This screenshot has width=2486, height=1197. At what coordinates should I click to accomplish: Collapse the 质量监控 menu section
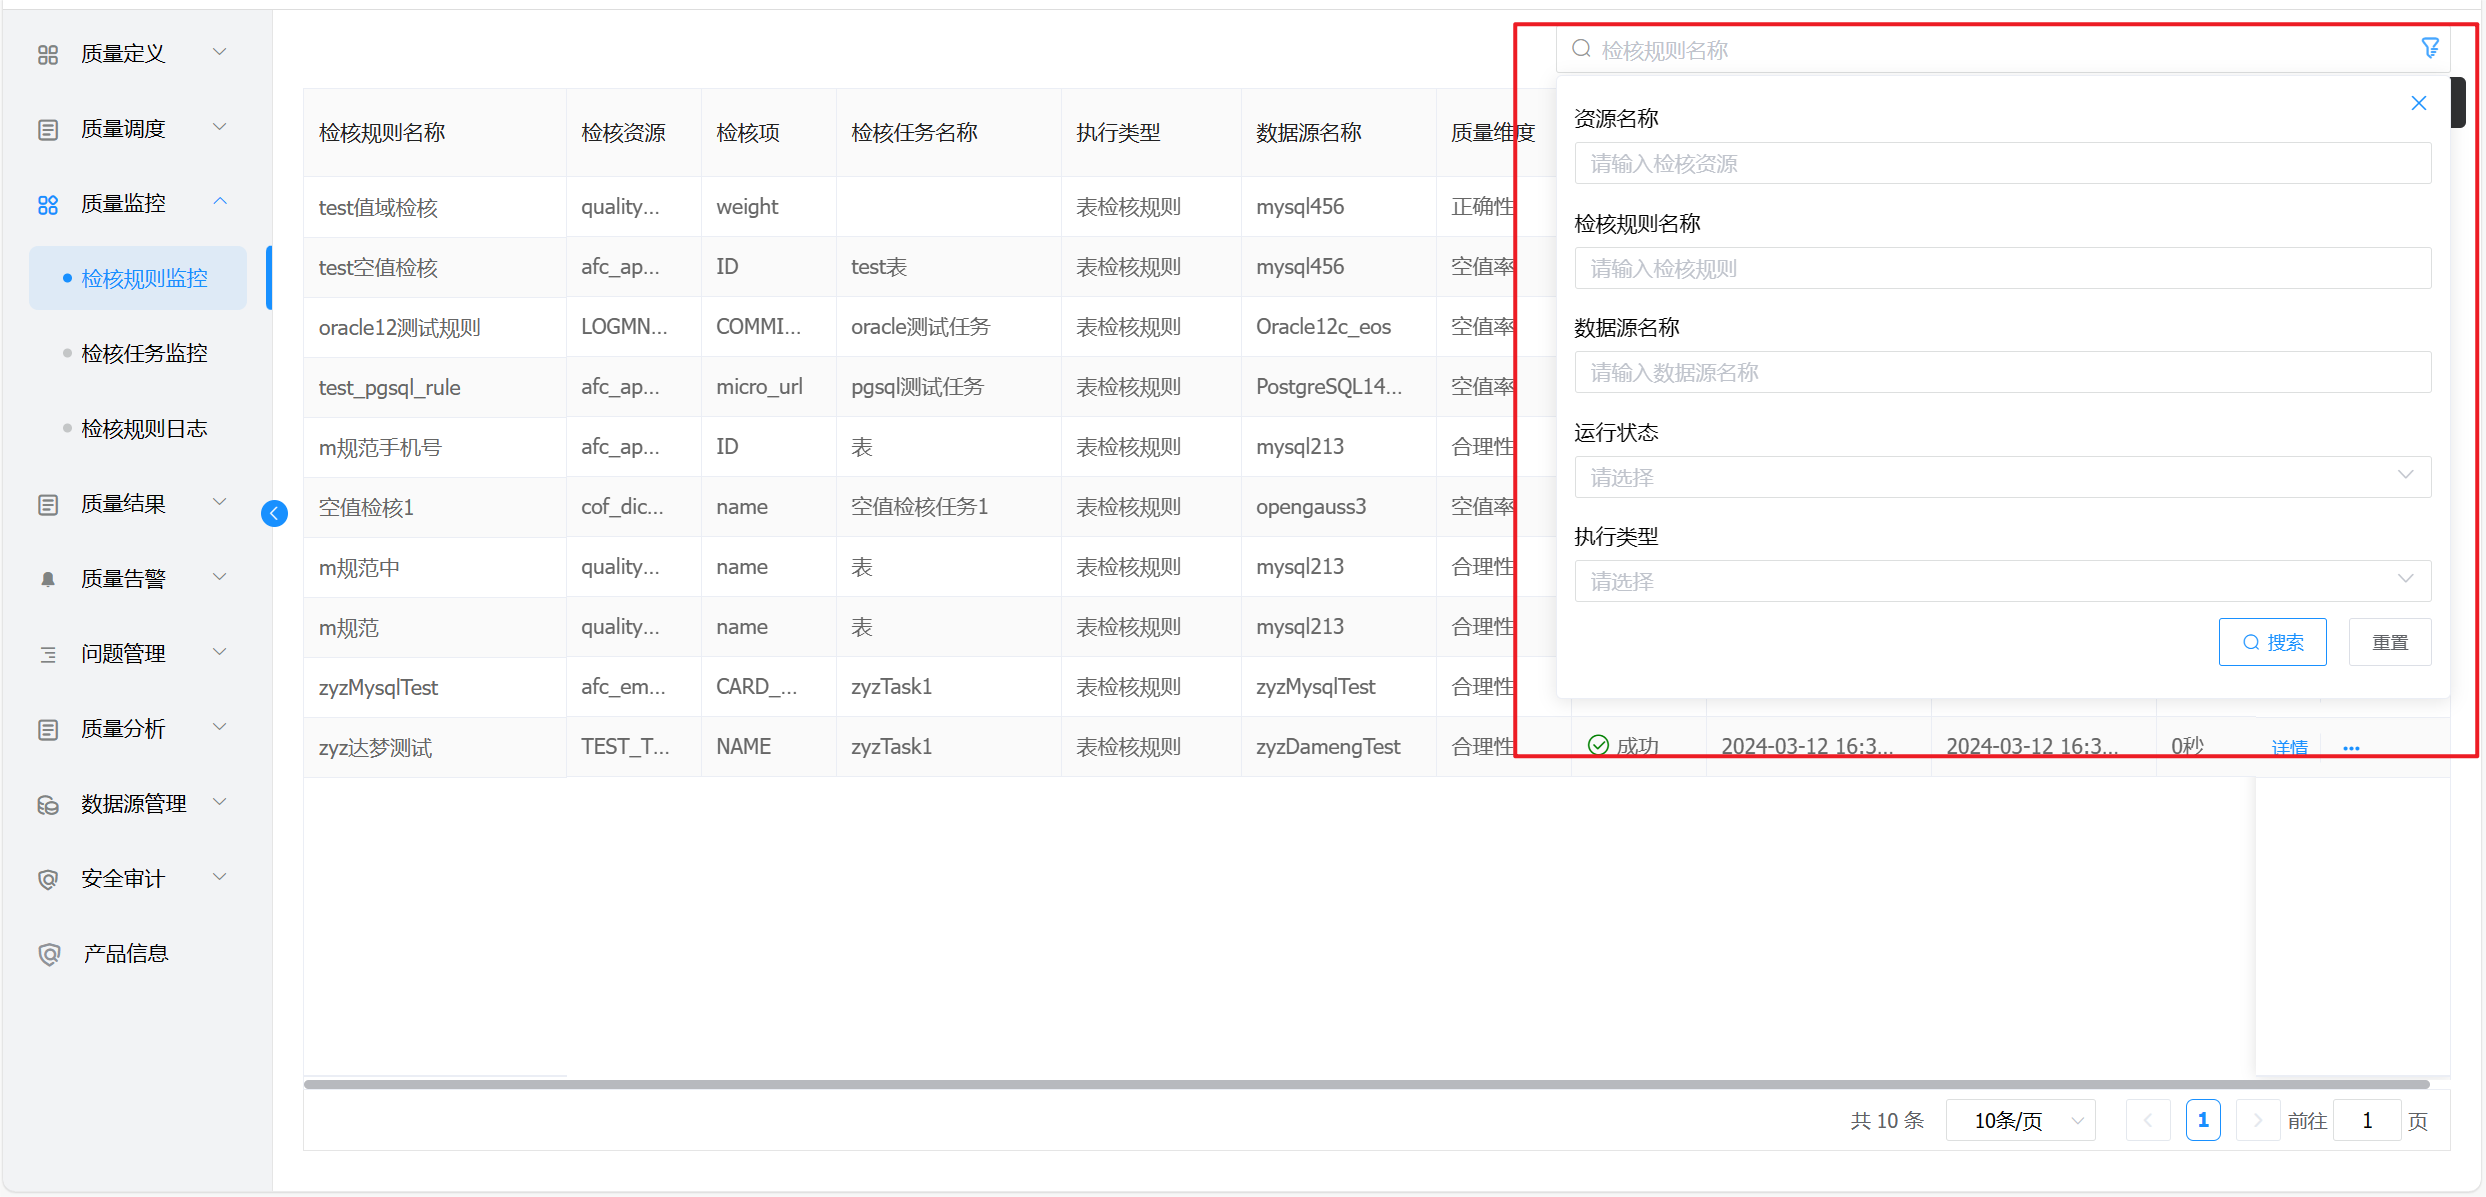pyautogui.click(x=220, y=203)
